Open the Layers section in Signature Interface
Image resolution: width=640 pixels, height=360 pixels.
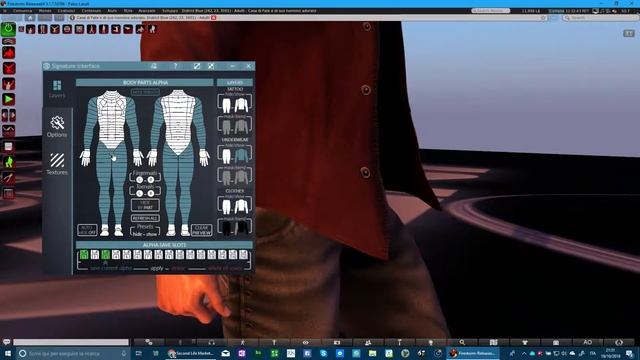point(57,89)
